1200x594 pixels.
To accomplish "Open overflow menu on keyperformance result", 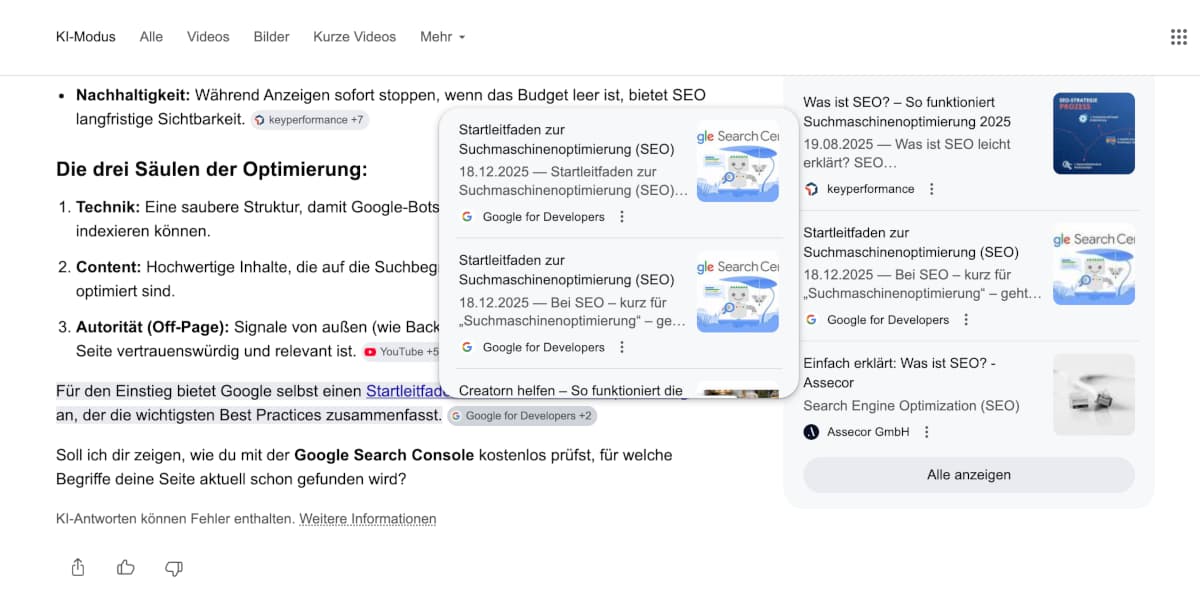I will [932, 189].
